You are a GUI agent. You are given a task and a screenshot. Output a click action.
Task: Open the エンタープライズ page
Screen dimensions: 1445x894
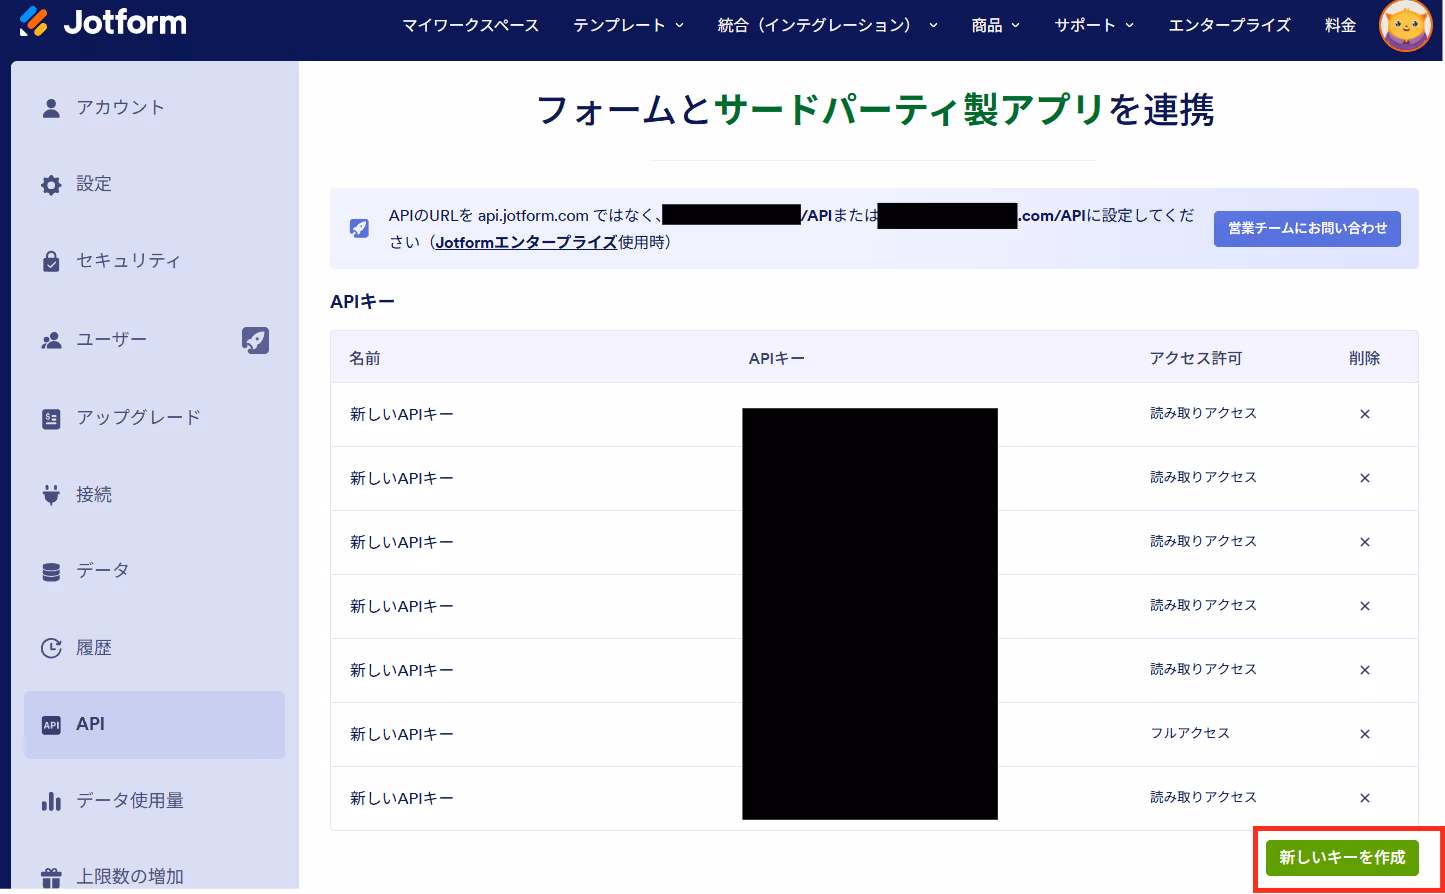tap(1229, 25)
